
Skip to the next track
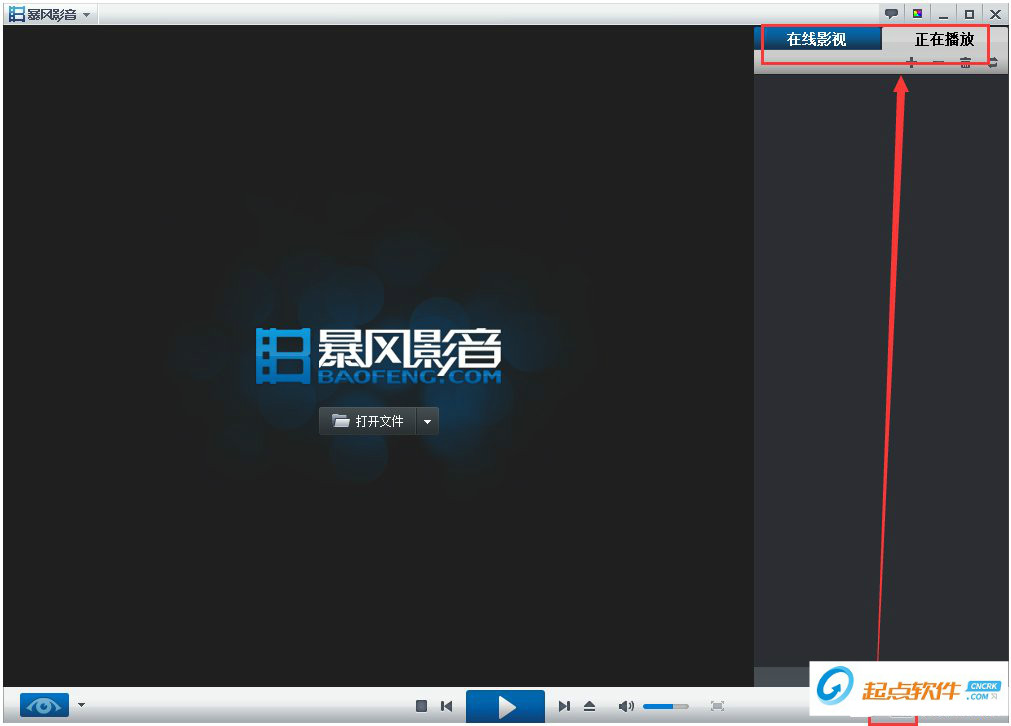click(x=564, y=706)
